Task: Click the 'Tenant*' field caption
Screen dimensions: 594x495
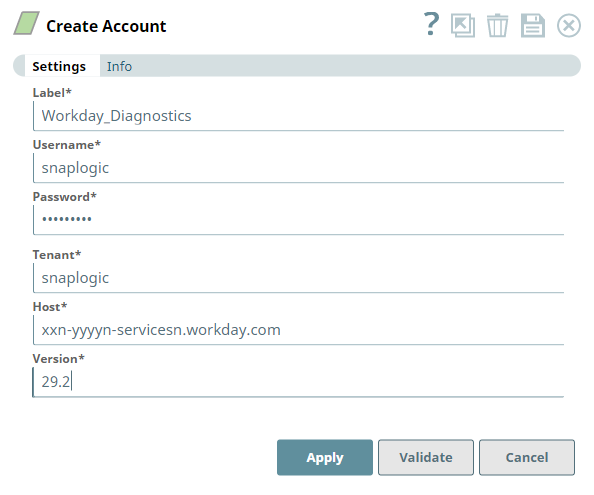Action: 57,255
